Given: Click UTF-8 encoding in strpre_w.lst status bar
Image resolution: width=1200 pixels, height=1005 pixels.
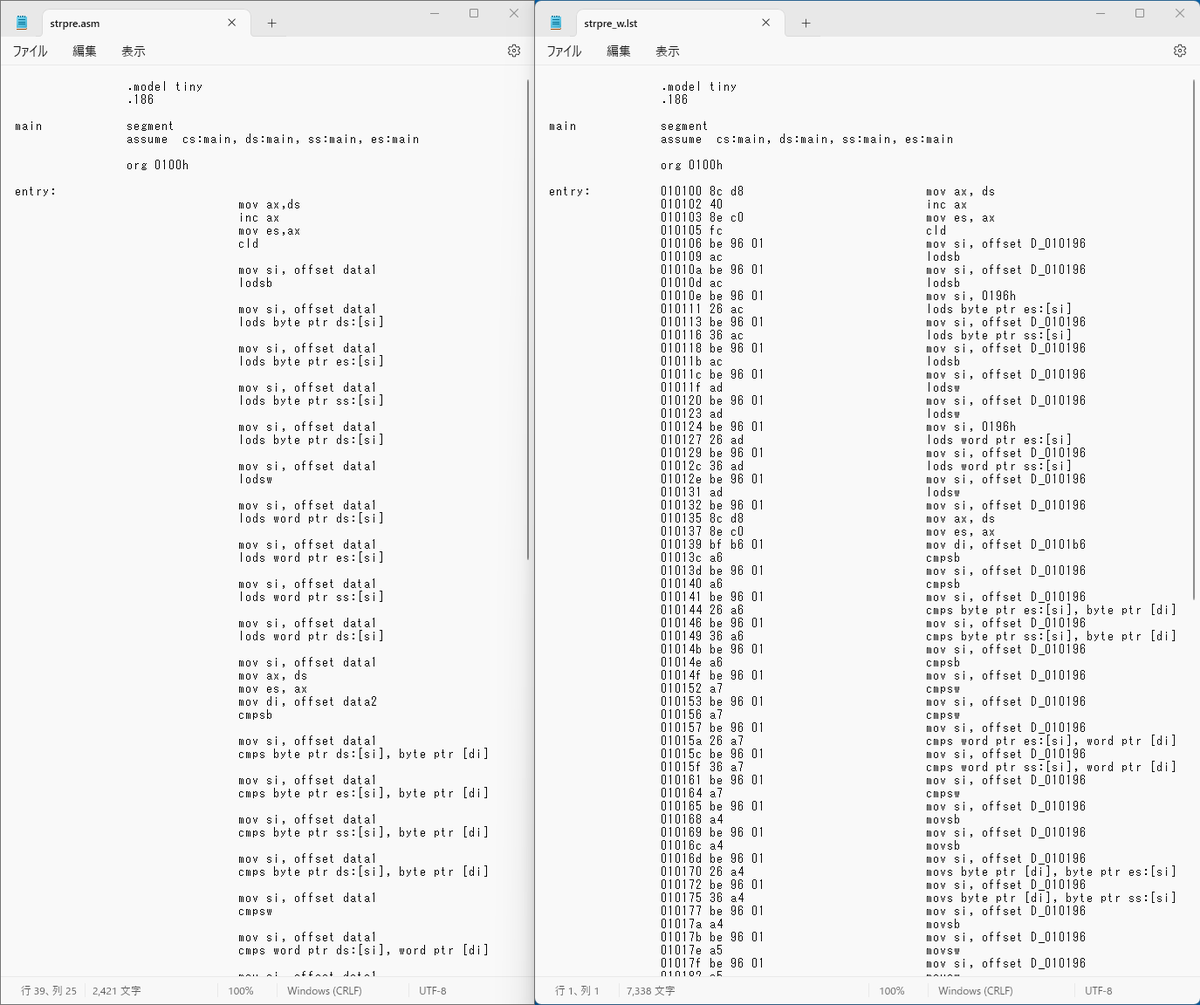Looking at the screenshot, I should [1098, 990].
